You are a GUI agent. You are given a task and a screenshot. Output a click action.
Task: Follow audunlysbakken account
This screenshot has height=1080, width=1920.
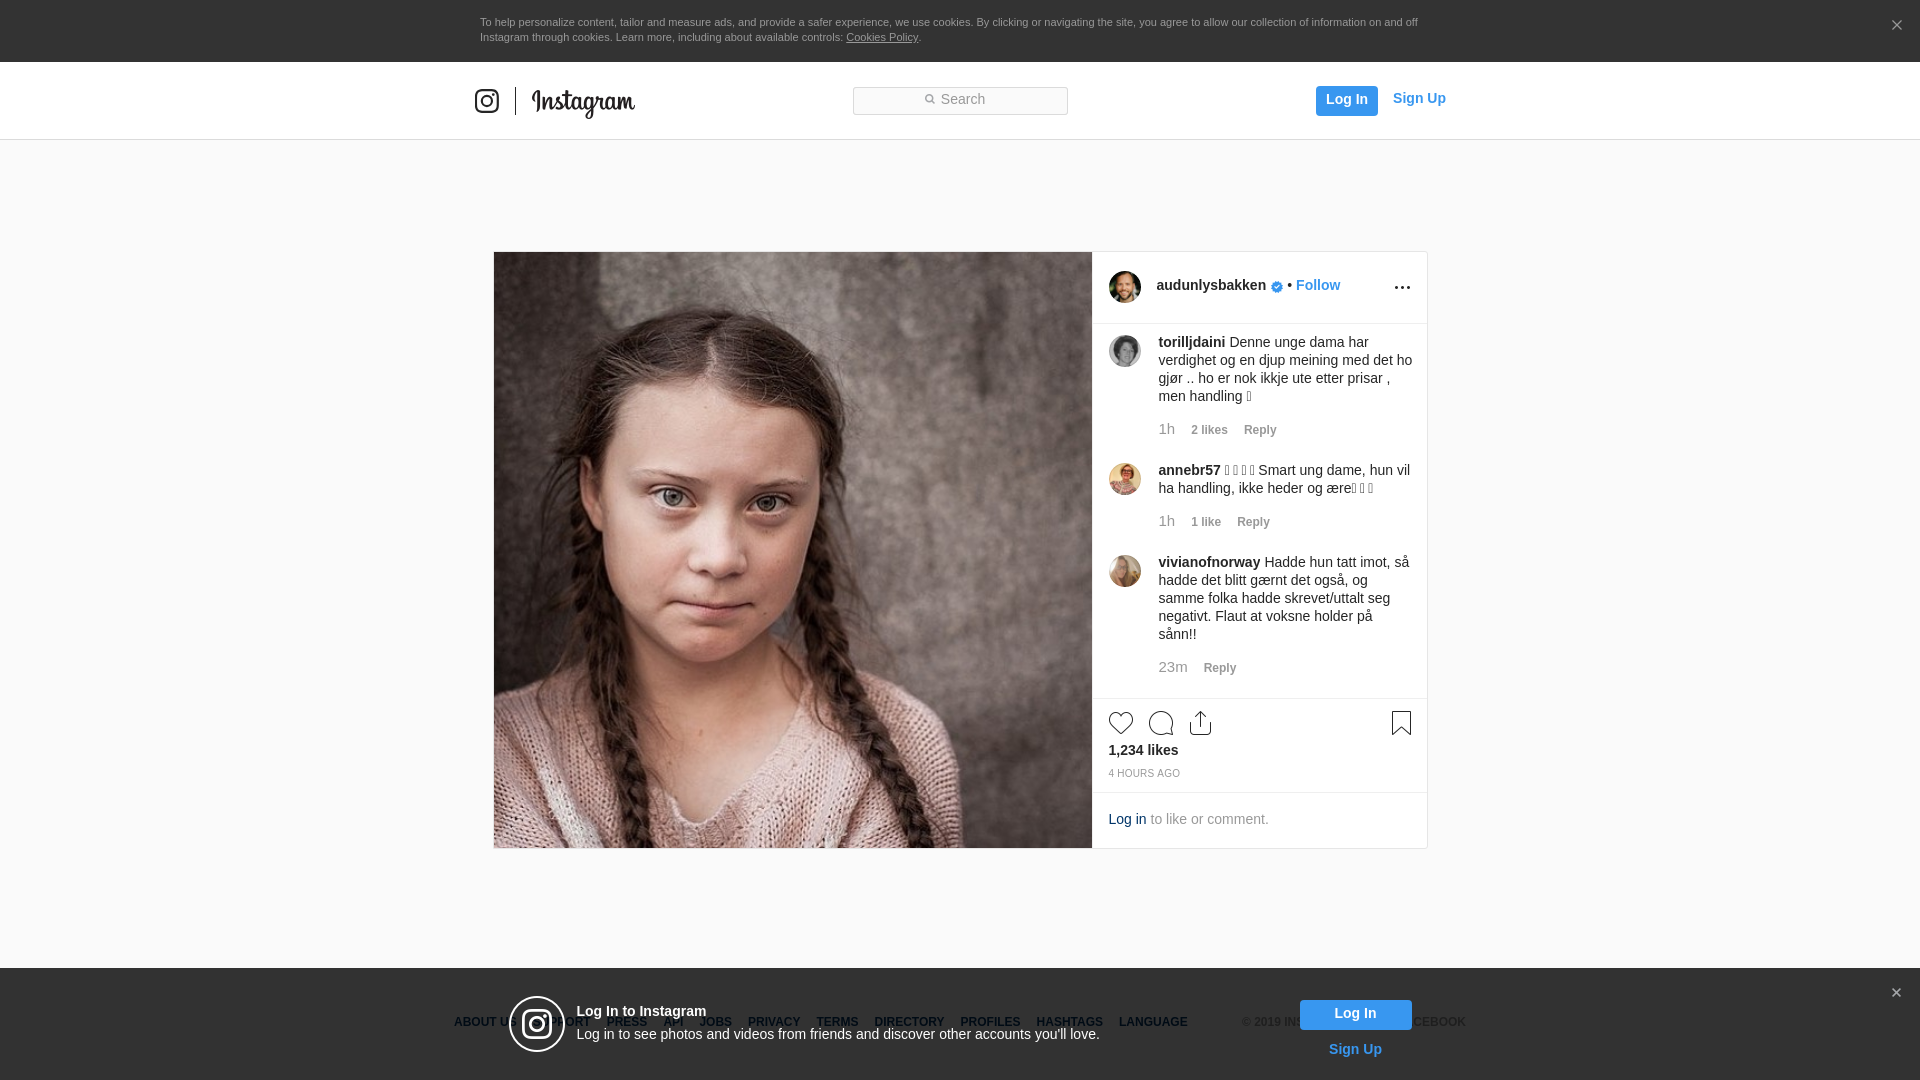click(x=1318, y=285)
